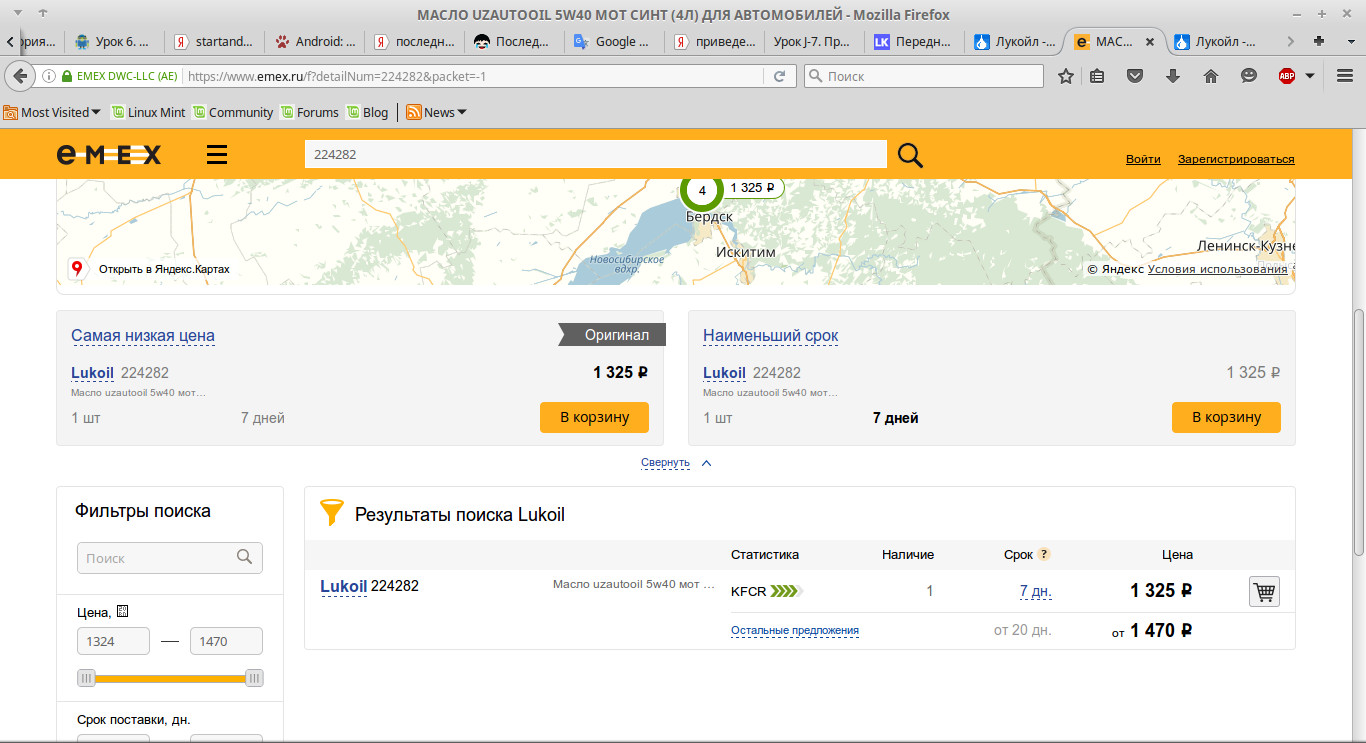Open the Adblock Plus dropdown arrow

tap(1310, 76)
